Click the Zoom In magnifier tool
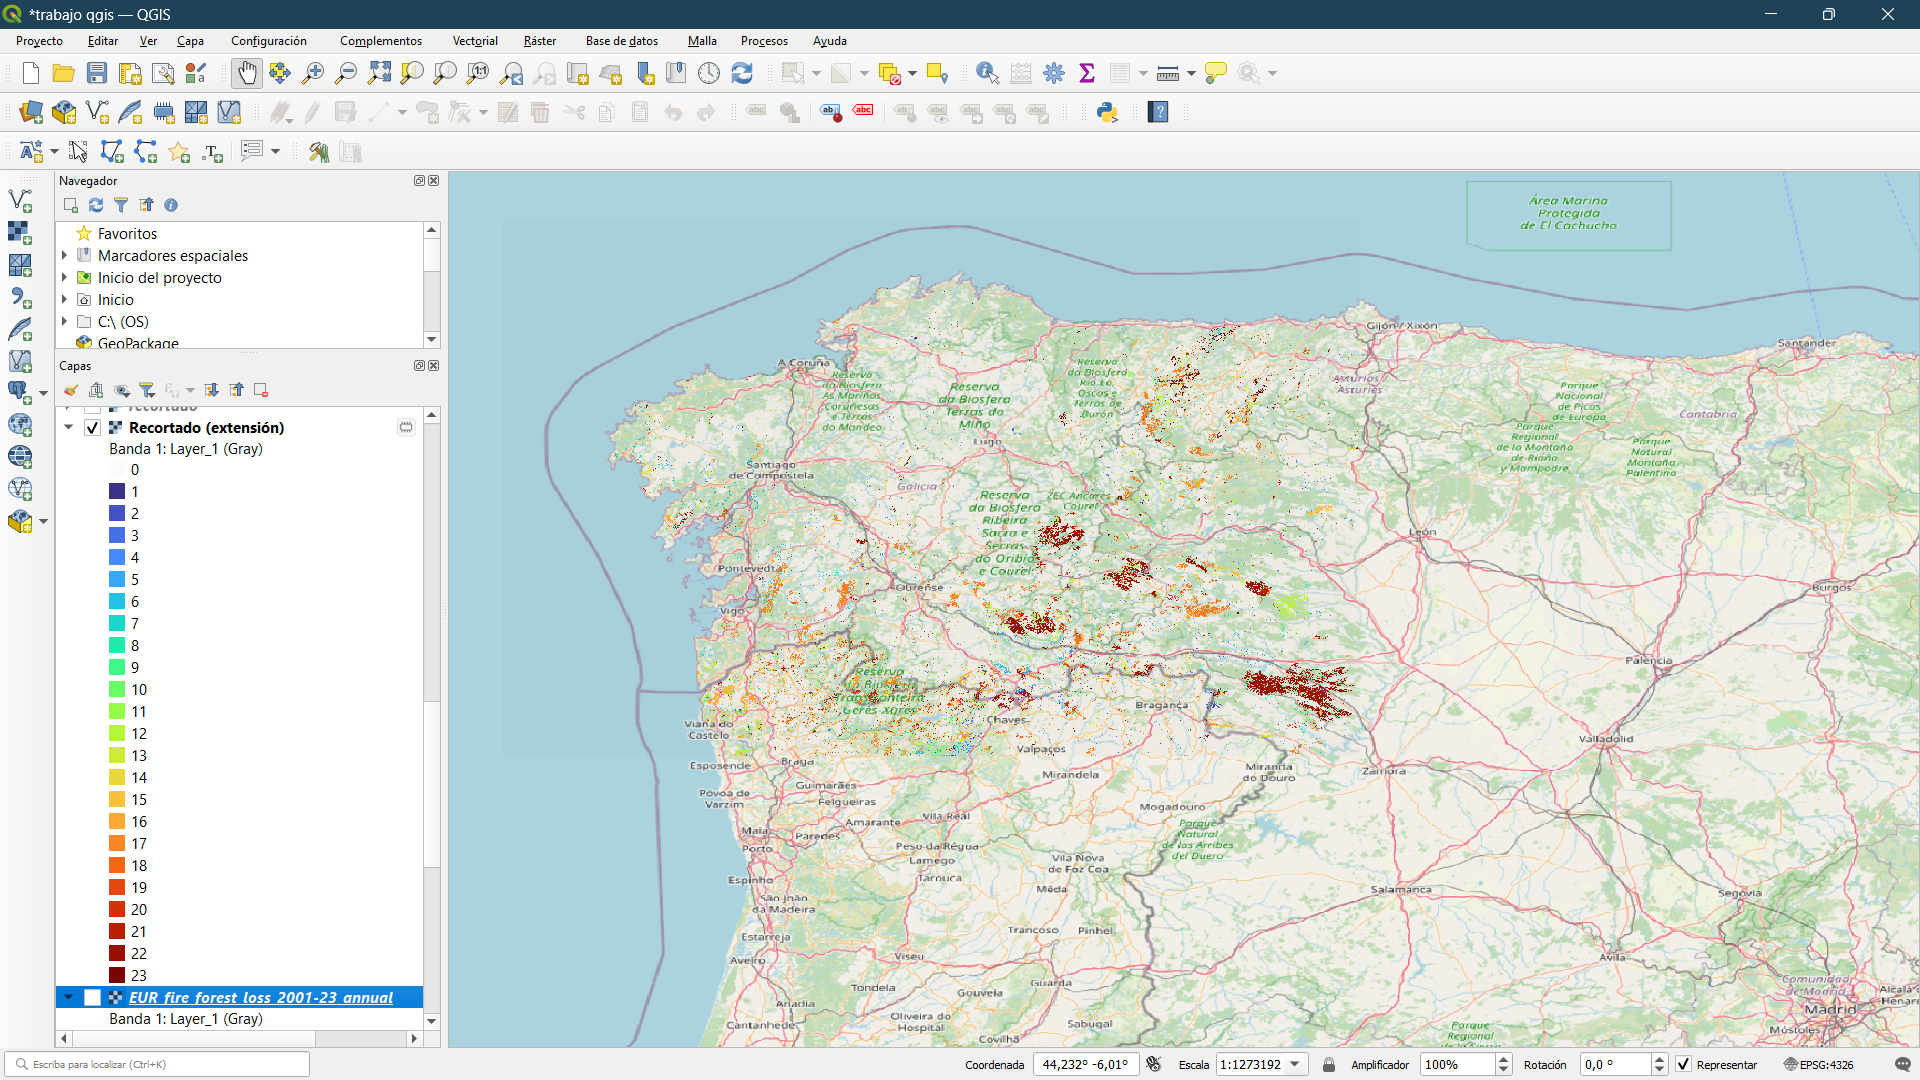The image size is (1920, 1080). click(313, 73)
